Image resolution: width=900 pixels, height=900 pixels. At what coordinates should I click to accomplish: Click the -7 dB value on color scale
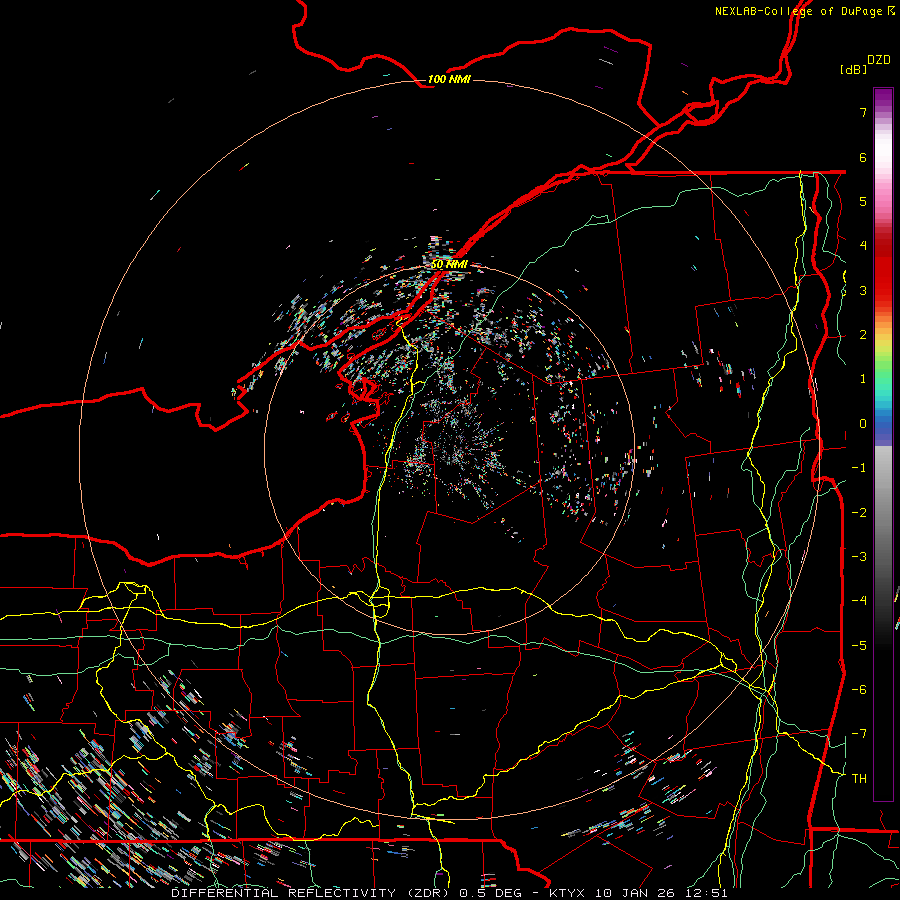tap(859, 734)
